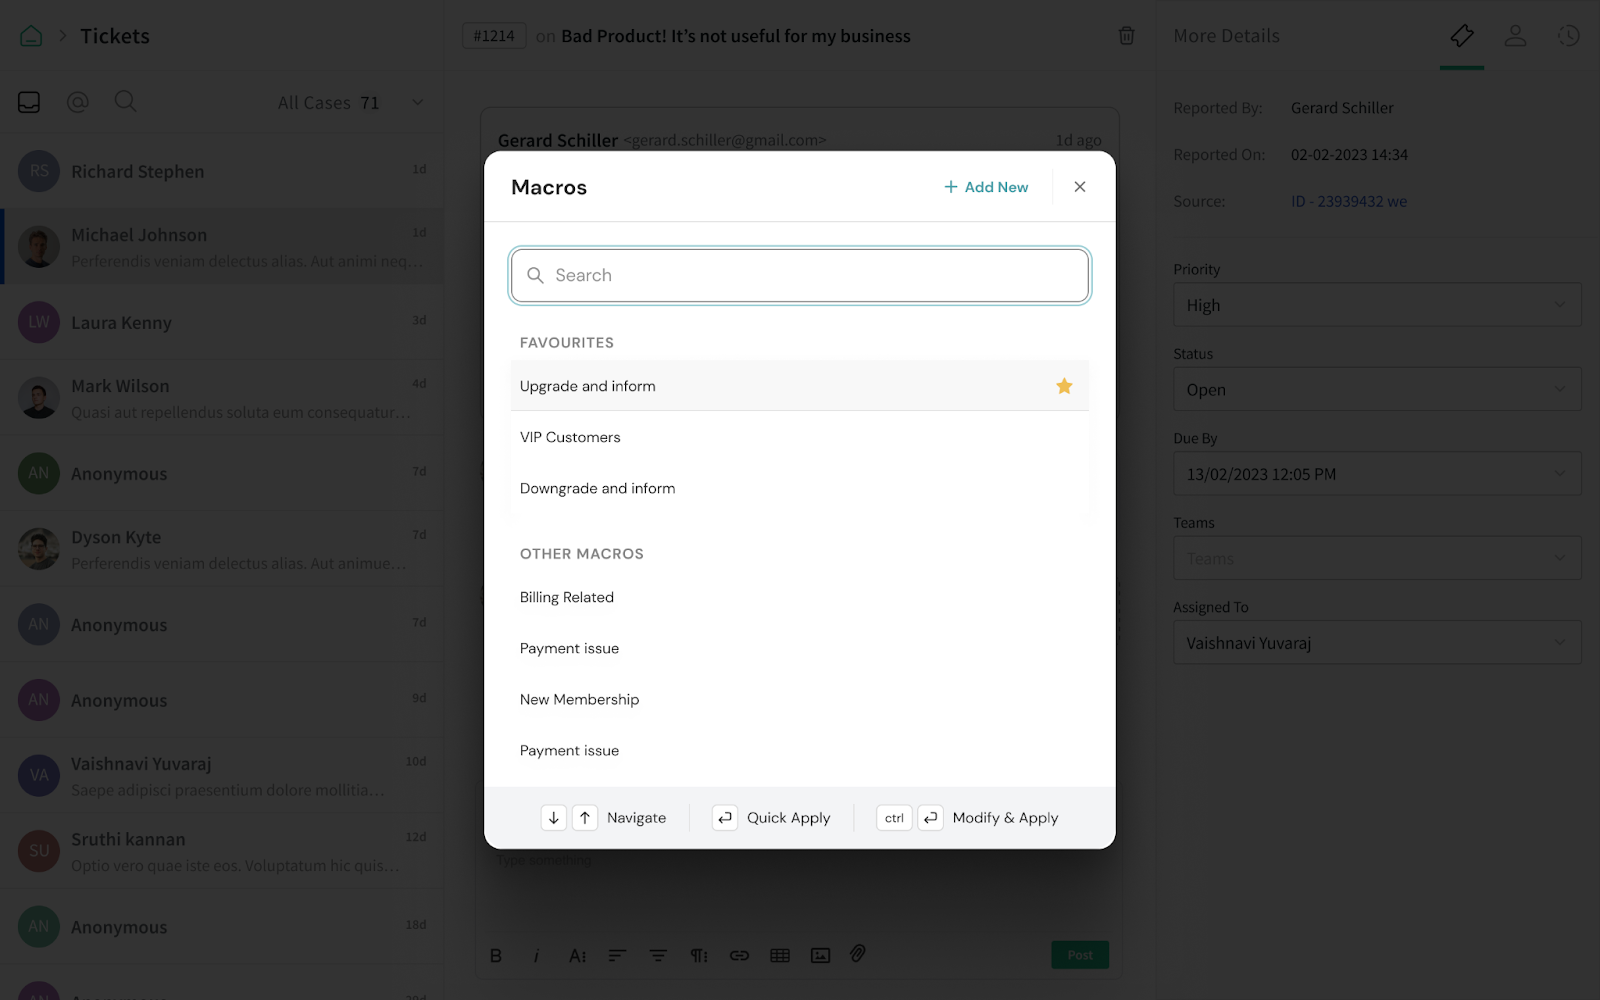The image size is (1600, 1000).
Task: Open the contact person details tab icon
Action: tap(1515, 36)
